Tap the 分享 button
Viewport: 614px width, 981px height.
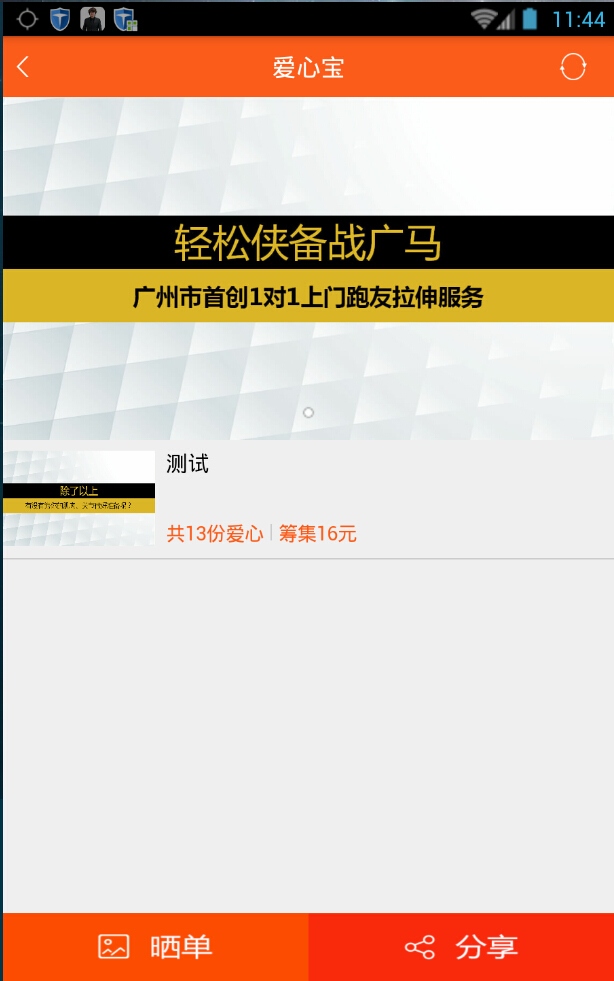pyautogui.click(x=461, y=947)
